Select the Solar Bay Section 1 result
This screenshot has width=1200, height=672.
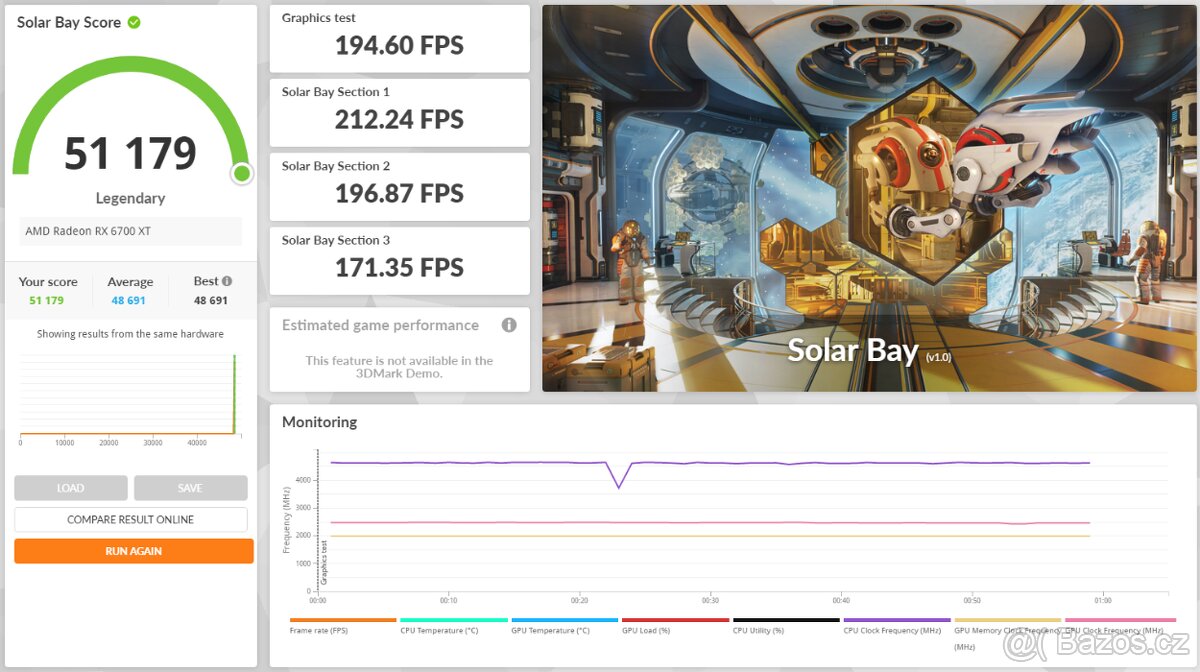399,112
